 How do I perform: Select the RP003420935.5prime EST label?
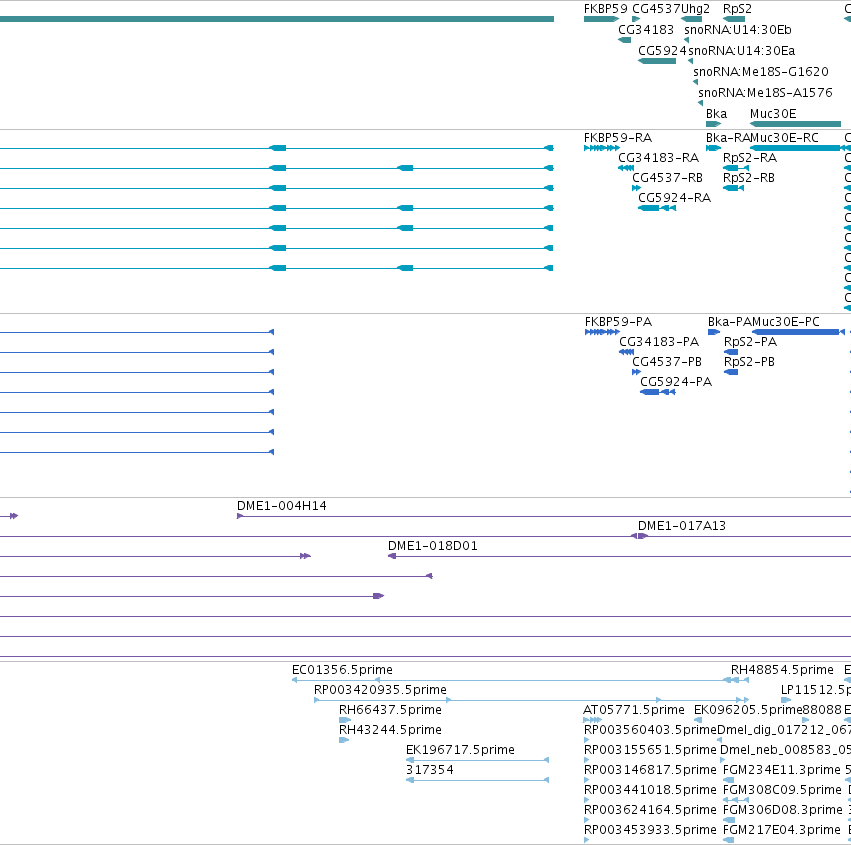pyautogui.click(x=380, y=690)
